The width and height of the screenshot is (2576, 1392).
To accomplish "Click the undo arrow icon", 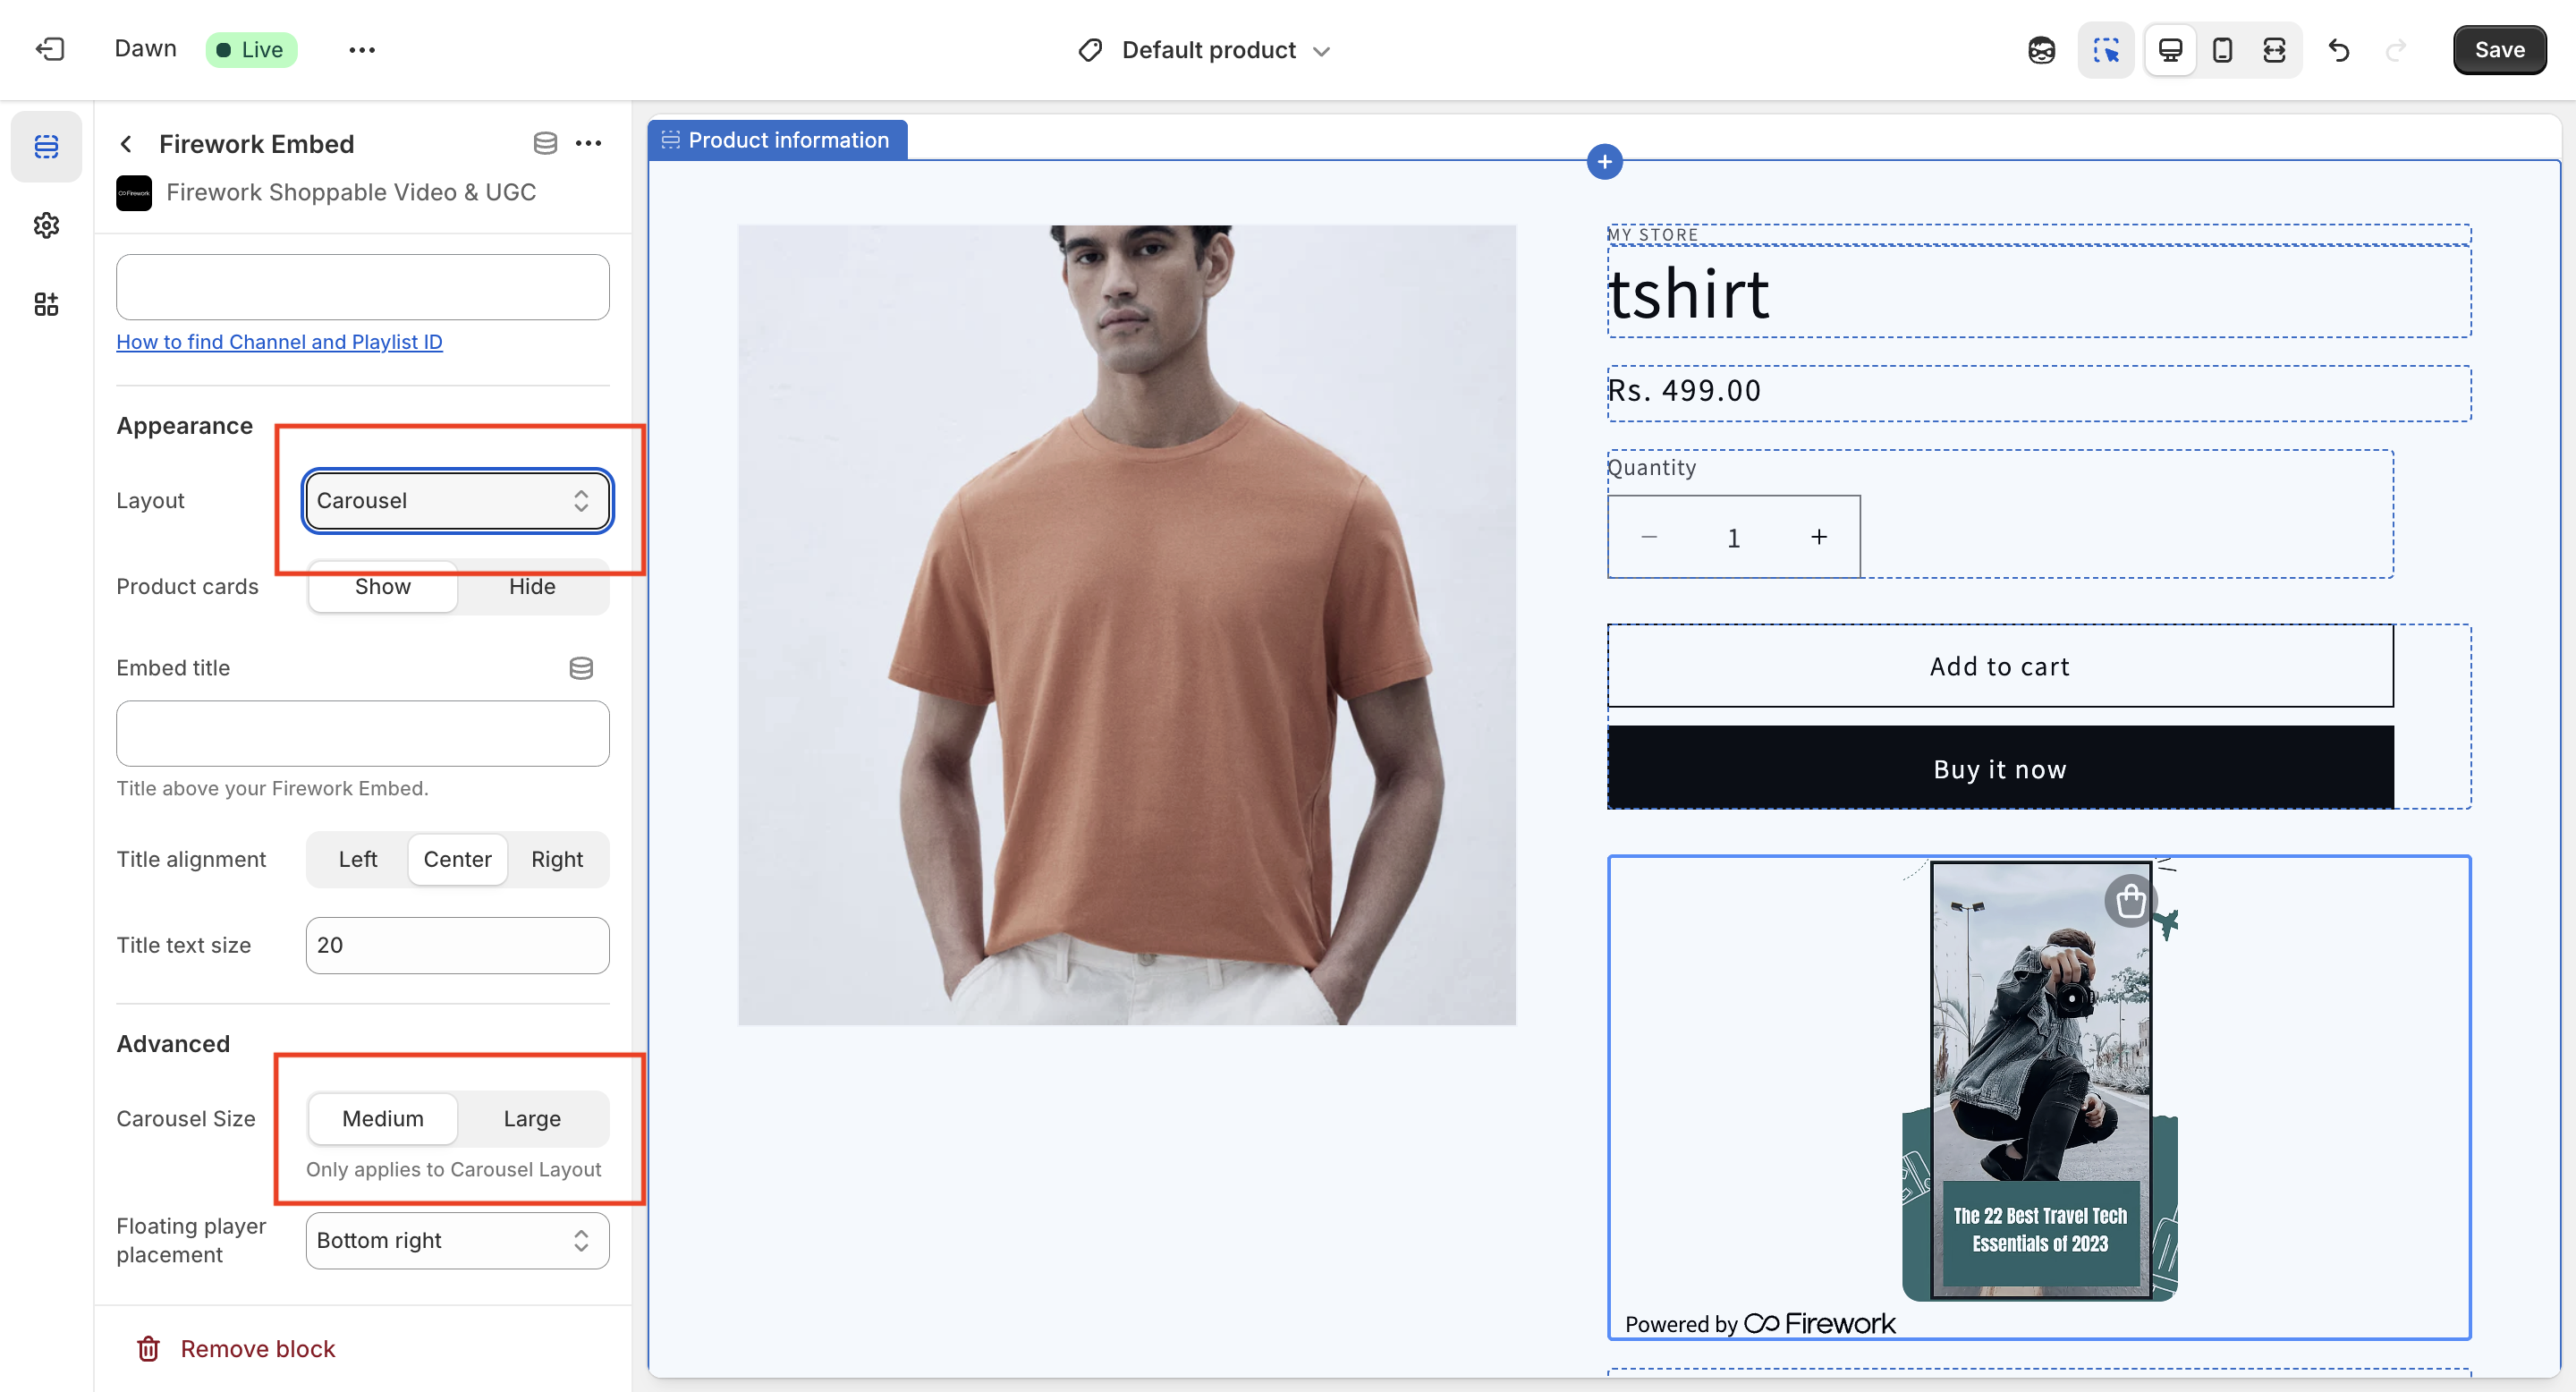I will [2339, 50].
